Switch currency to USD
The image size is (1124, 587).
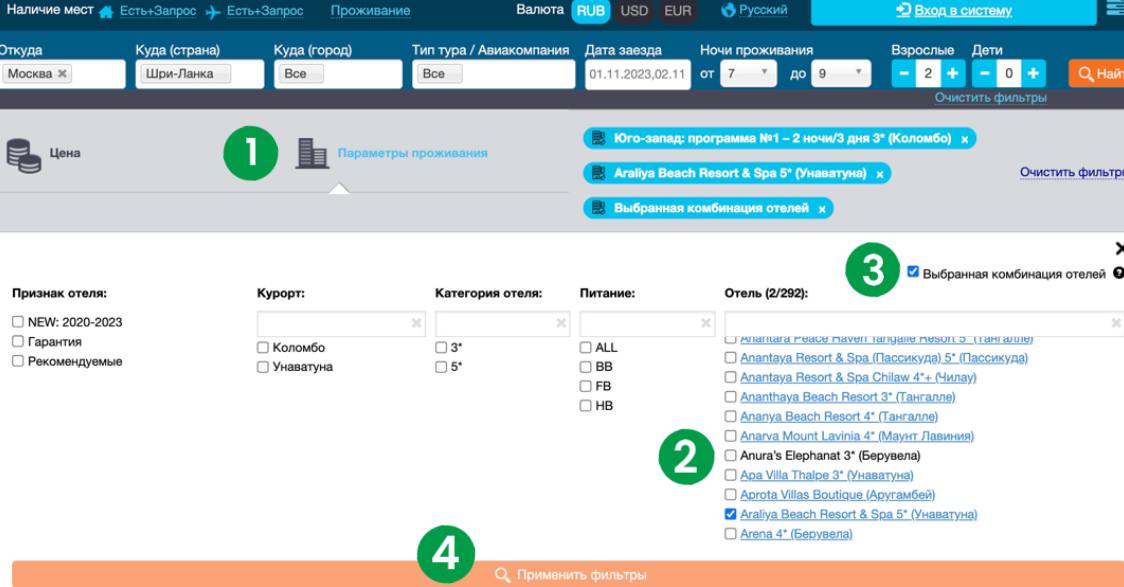tap(634, 11)
